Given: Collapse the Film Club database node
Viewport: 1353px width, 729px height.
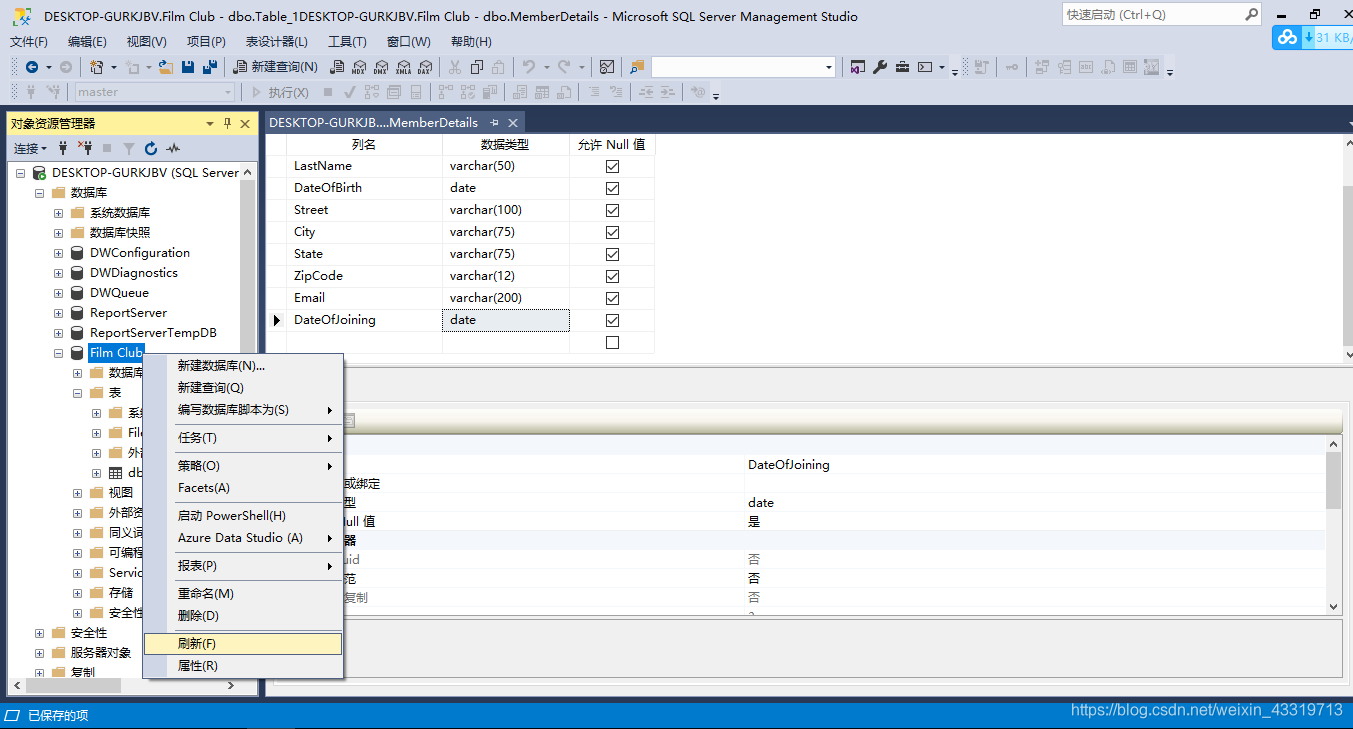Looking at the screenshot, I should click(58, 353).
